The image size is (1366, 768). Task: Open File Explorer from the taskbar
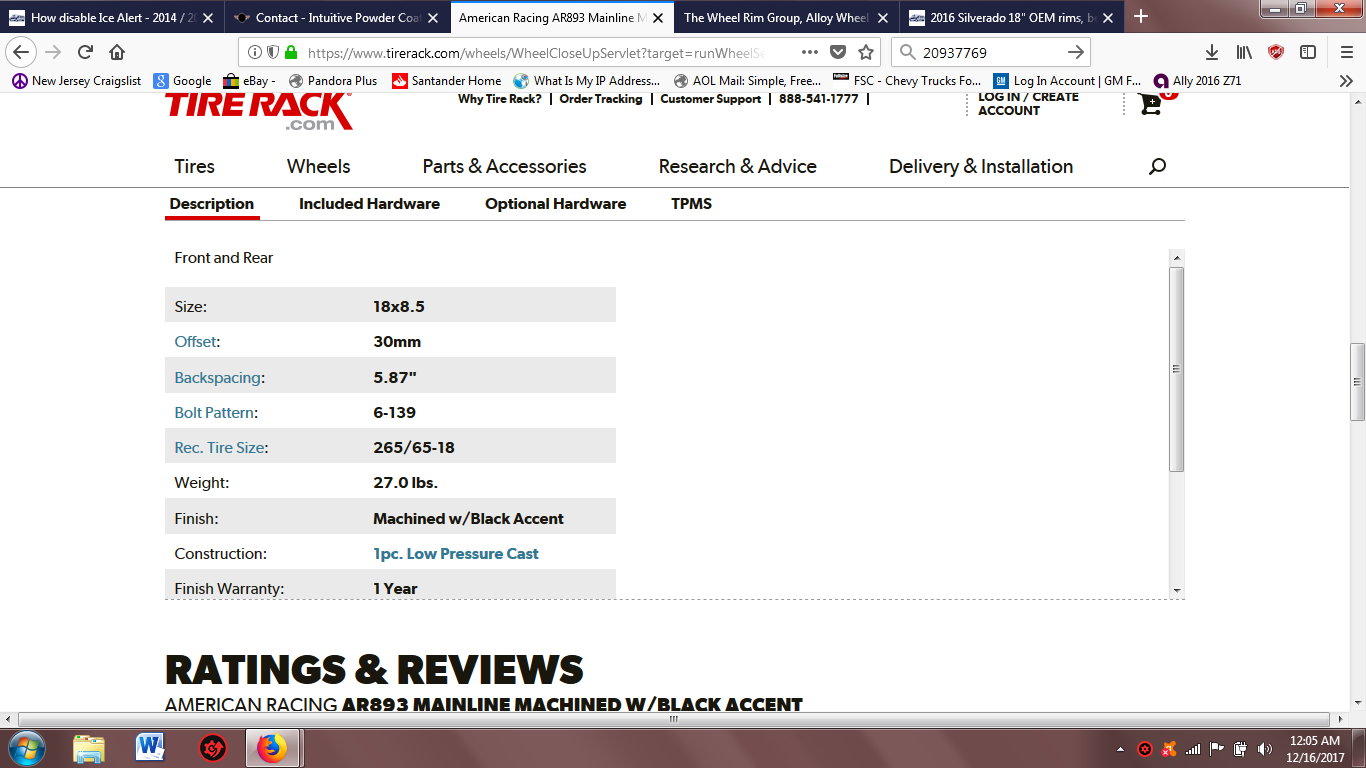tap(89, 748)
